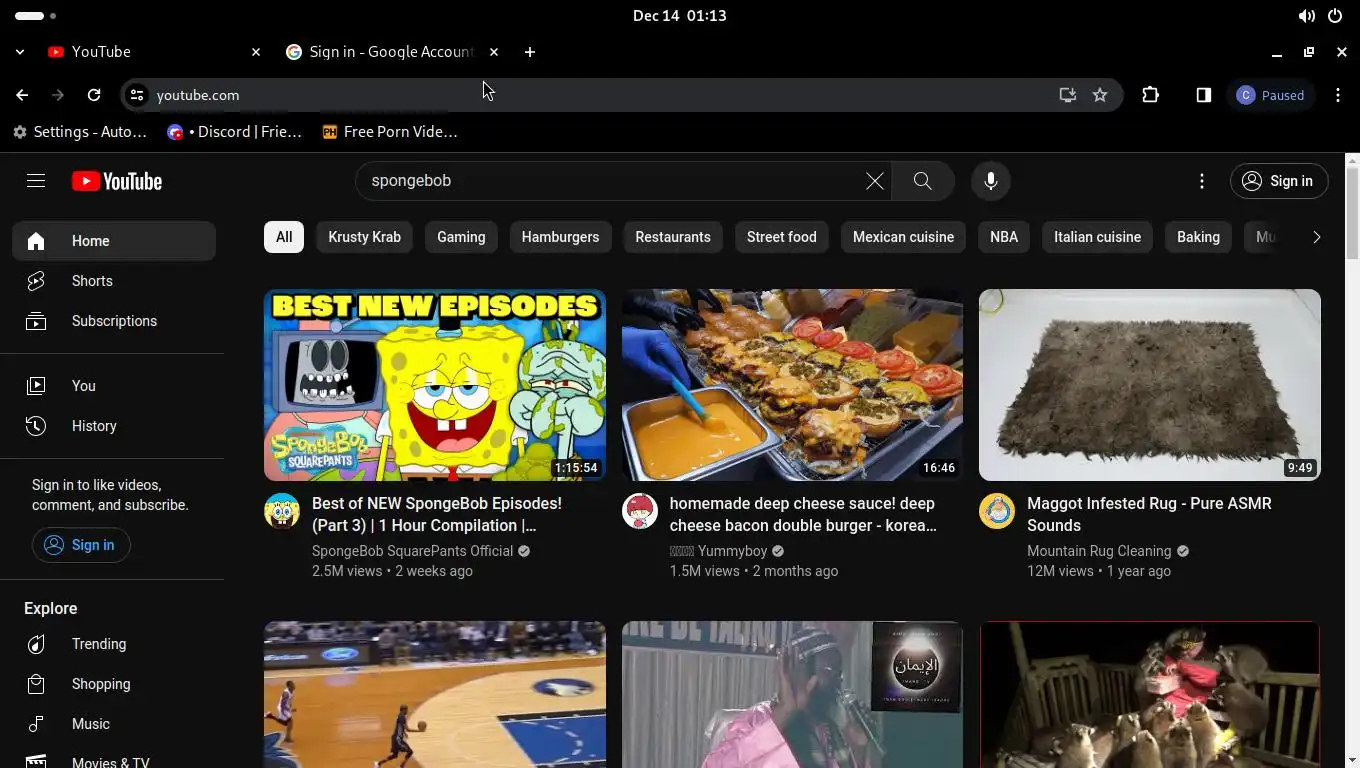Image resolution: width=1360 pixels, height=768 pixels.
Task: Click the sidebar Sign in button
Action: tap(81, 545)
